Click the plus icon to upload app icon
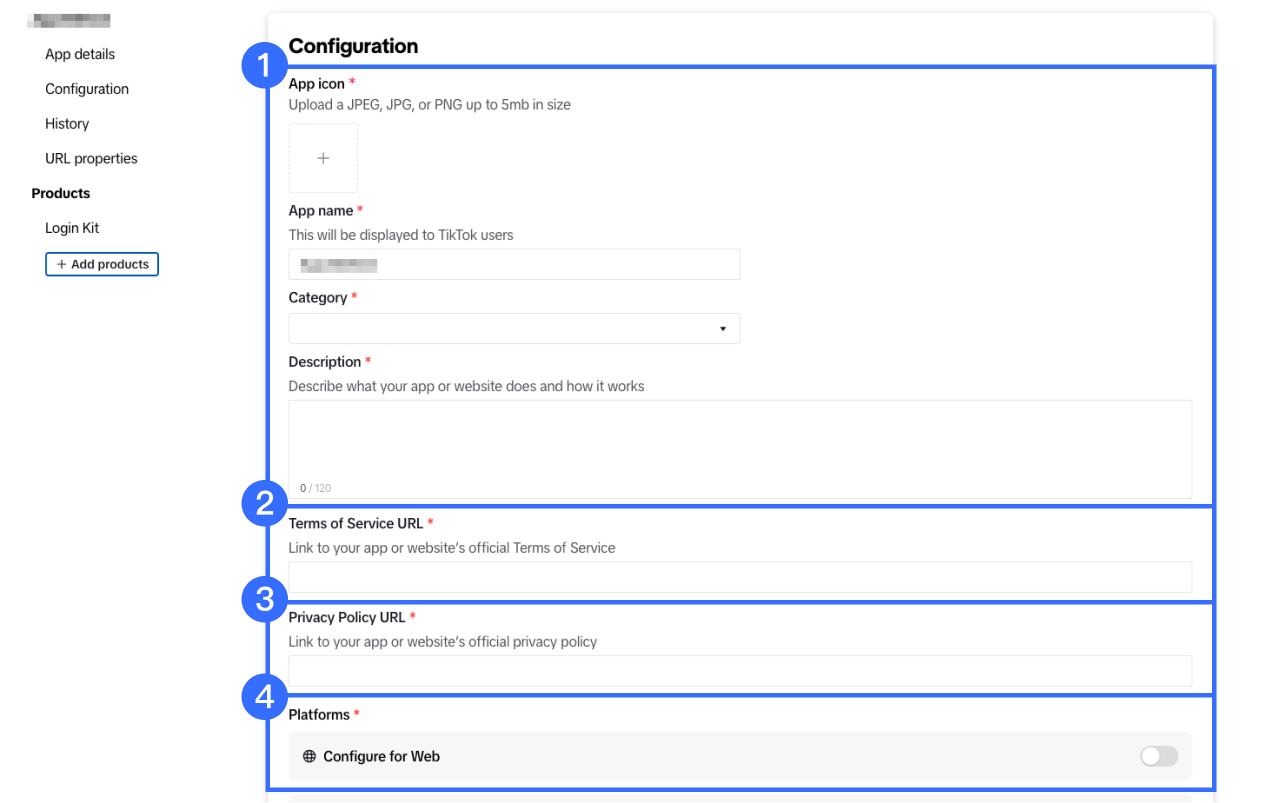The image size is (1275, 803). click(x=323, y=158)
